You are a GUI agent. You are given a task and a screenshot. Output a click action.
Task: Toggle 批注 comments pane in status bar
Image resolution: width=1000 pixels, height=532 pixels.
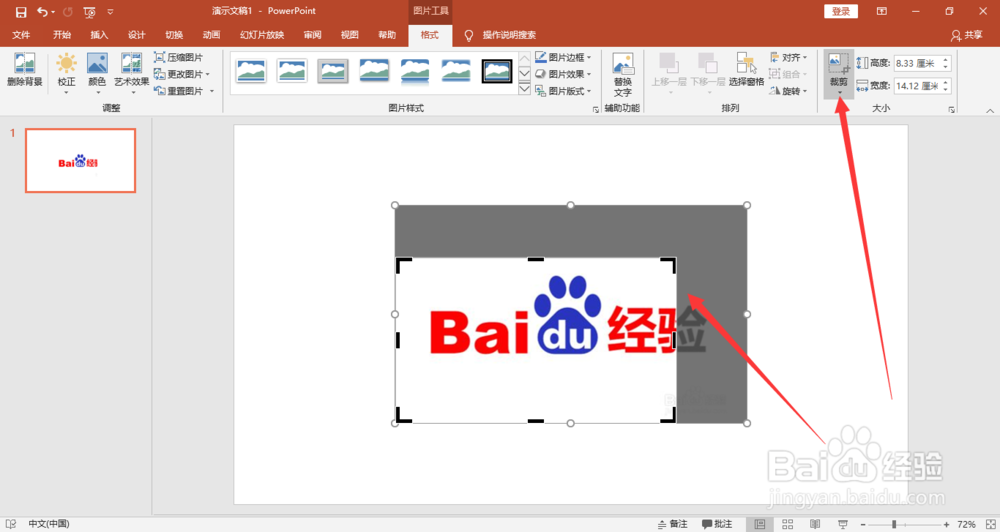[717, 524]
